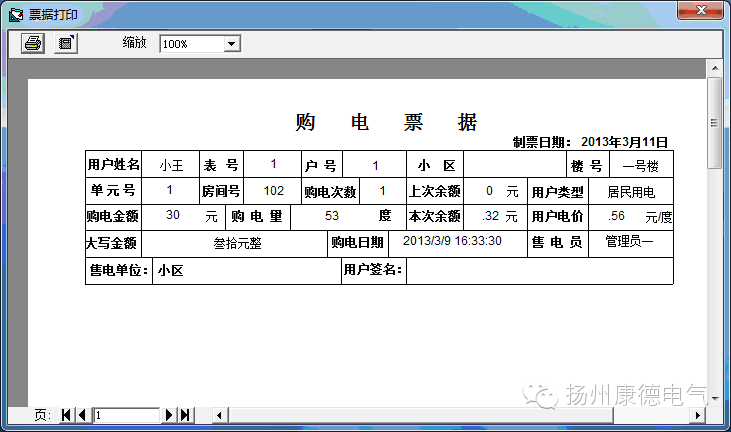Image resolution: width=731 pixels, height=432 pixels.
Task: Click the vertical scrollbar down arrow
Action: (x=715, y=399)
